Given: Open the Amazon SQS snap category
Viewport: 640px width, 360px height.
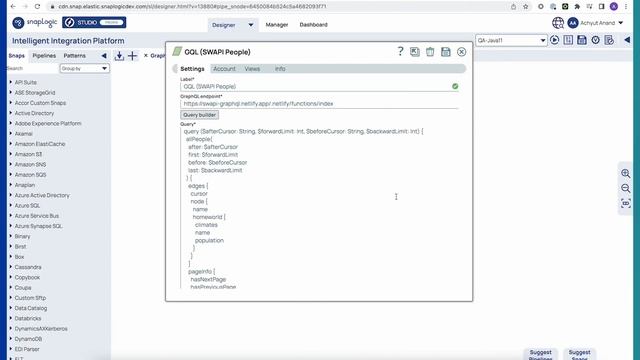Looking at the screenshot, I should pos(30,175).
